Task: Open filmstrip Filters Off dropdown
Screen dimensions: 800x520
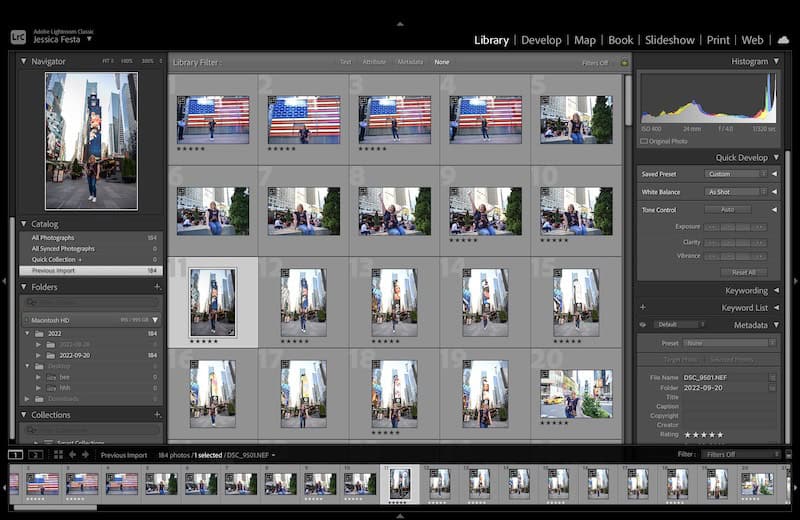Action: coord(740,454)
